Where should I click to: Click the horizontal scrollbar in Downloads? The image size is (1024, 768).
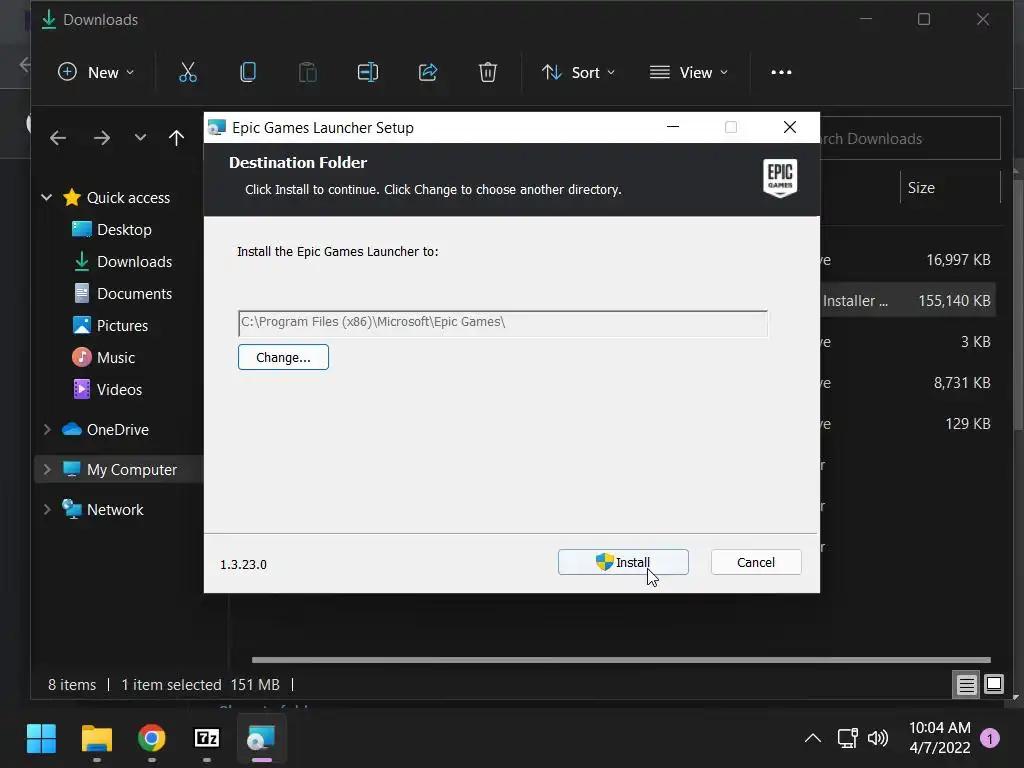pyautogui.click(x=621, y=660)
